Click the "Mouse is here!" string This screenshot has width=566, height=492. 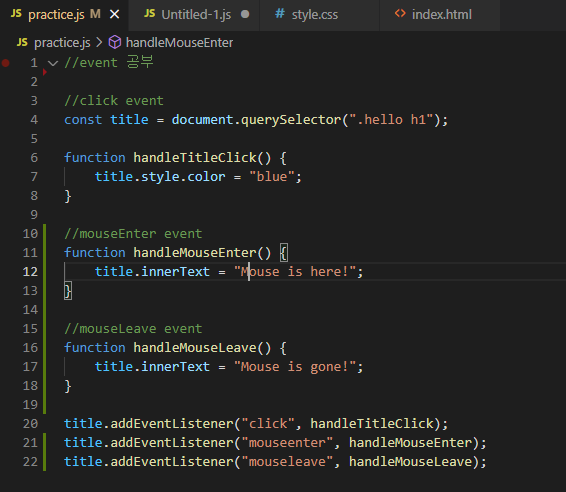coord(295,272)
